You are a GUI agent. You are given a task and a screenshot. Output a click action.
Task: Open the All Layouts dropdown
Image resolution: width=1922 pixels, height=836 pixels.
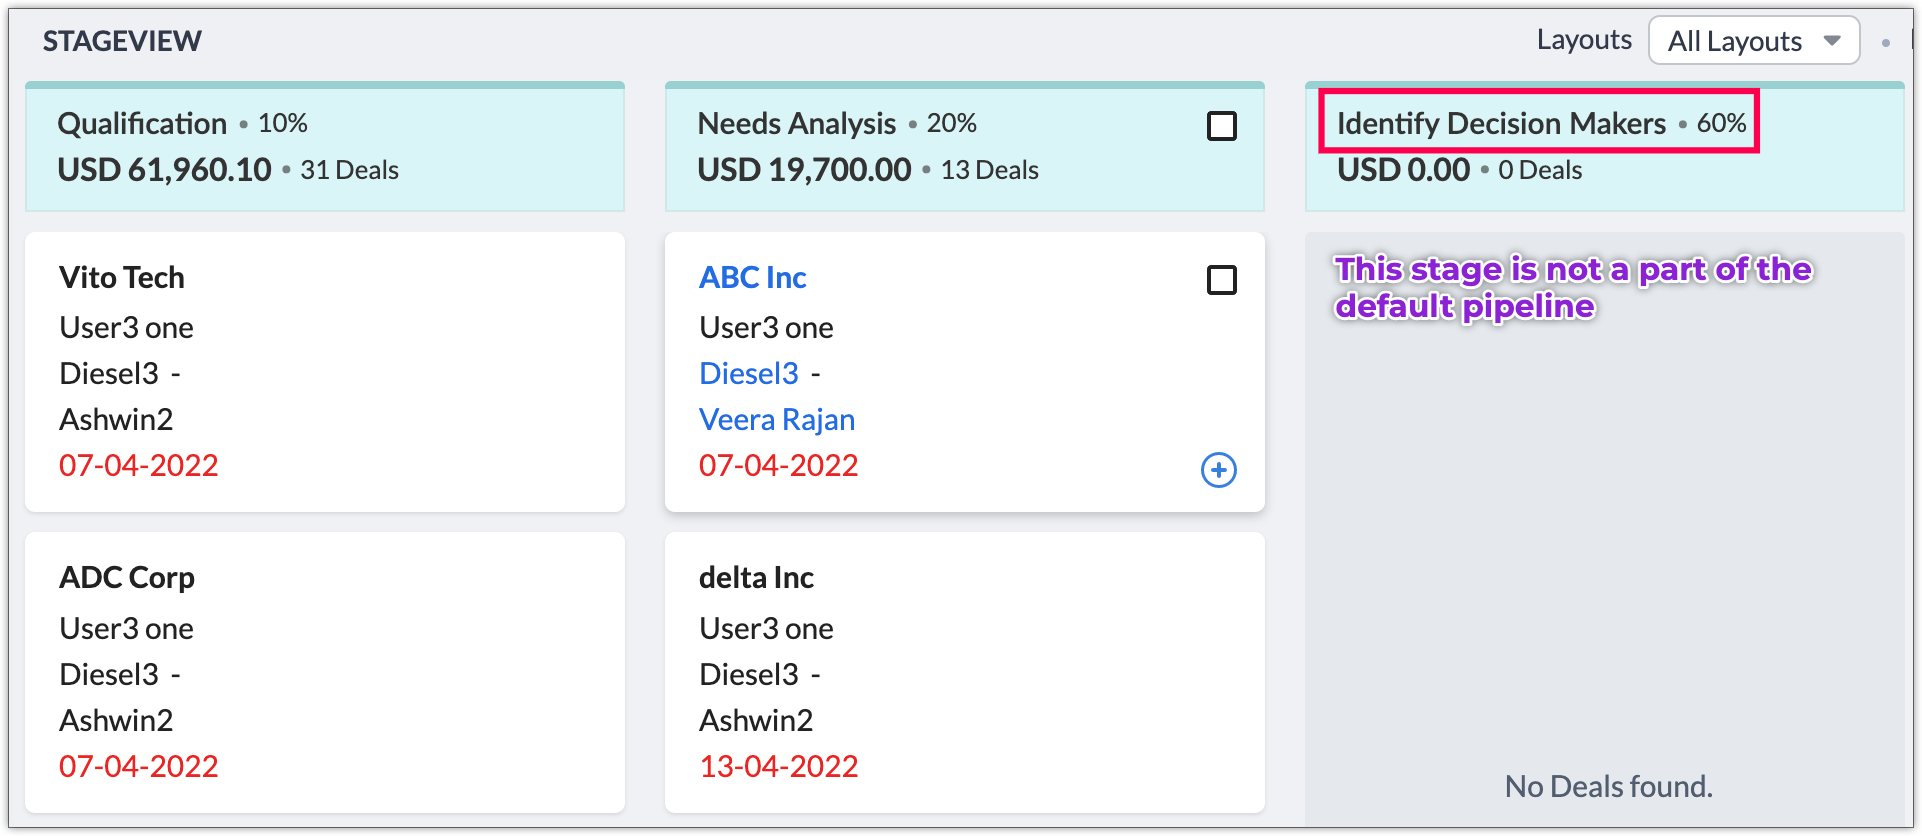[x=1753, y=41]
